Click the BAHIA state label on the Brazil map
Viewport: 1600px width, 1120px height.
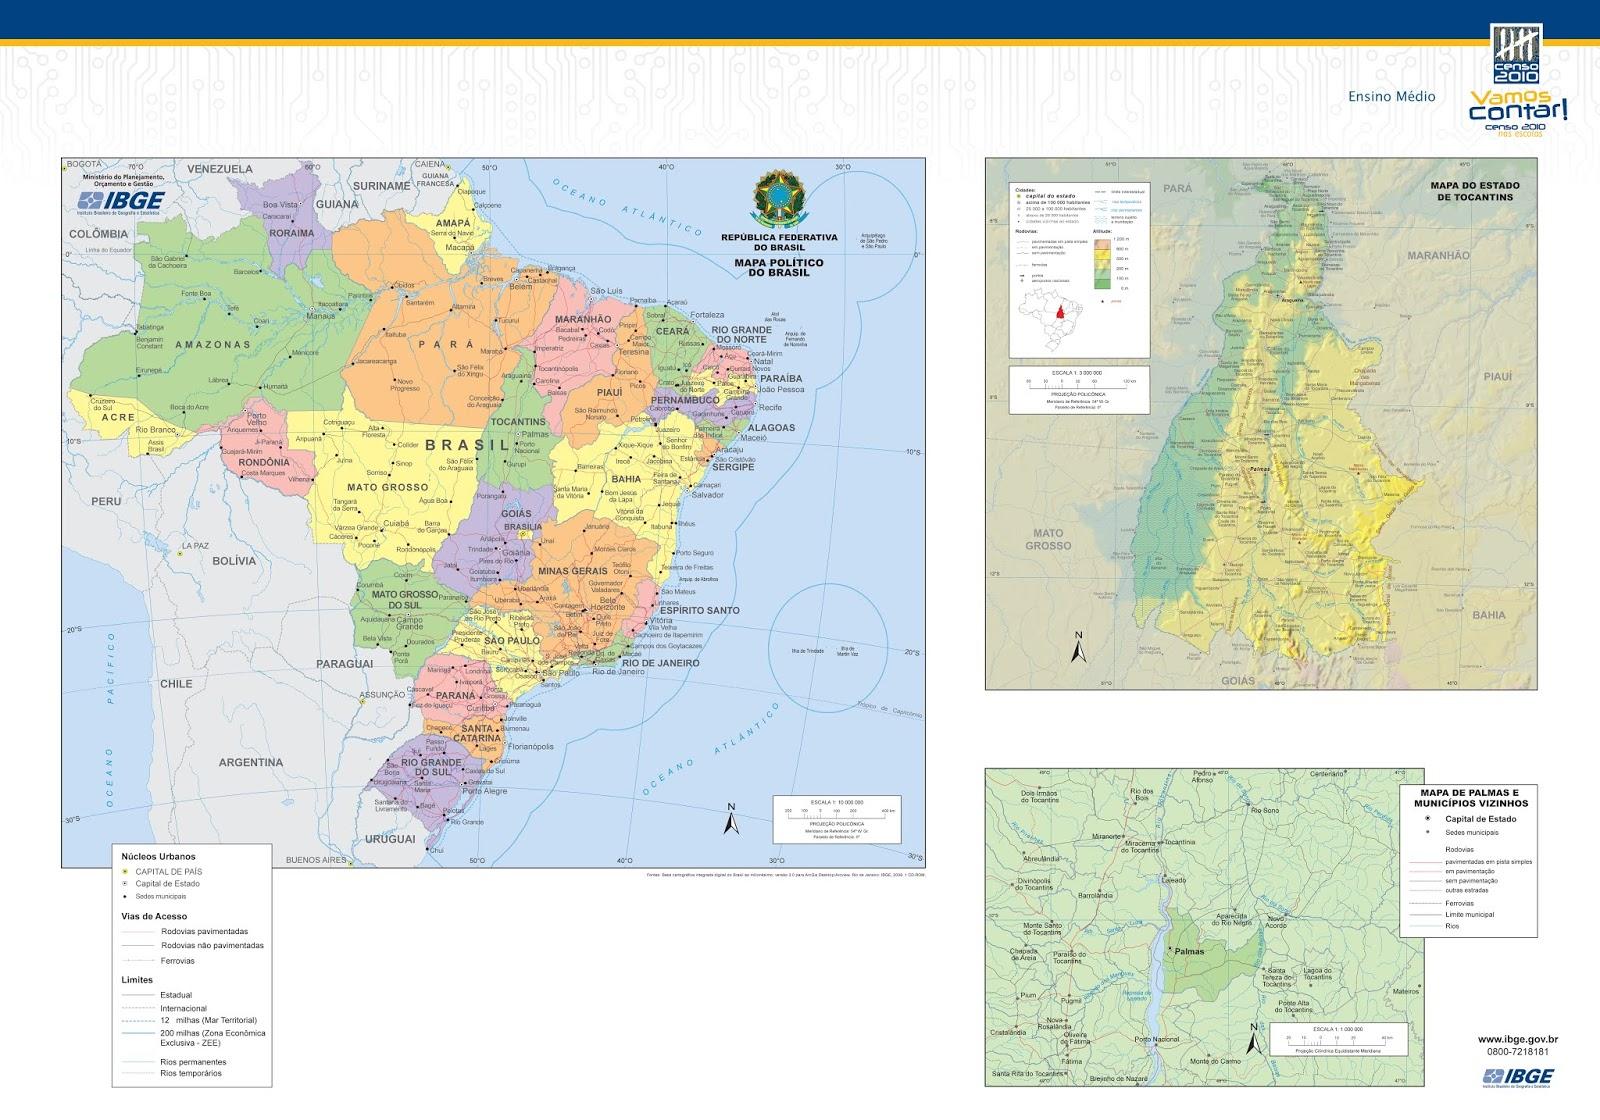coord(626,479)
